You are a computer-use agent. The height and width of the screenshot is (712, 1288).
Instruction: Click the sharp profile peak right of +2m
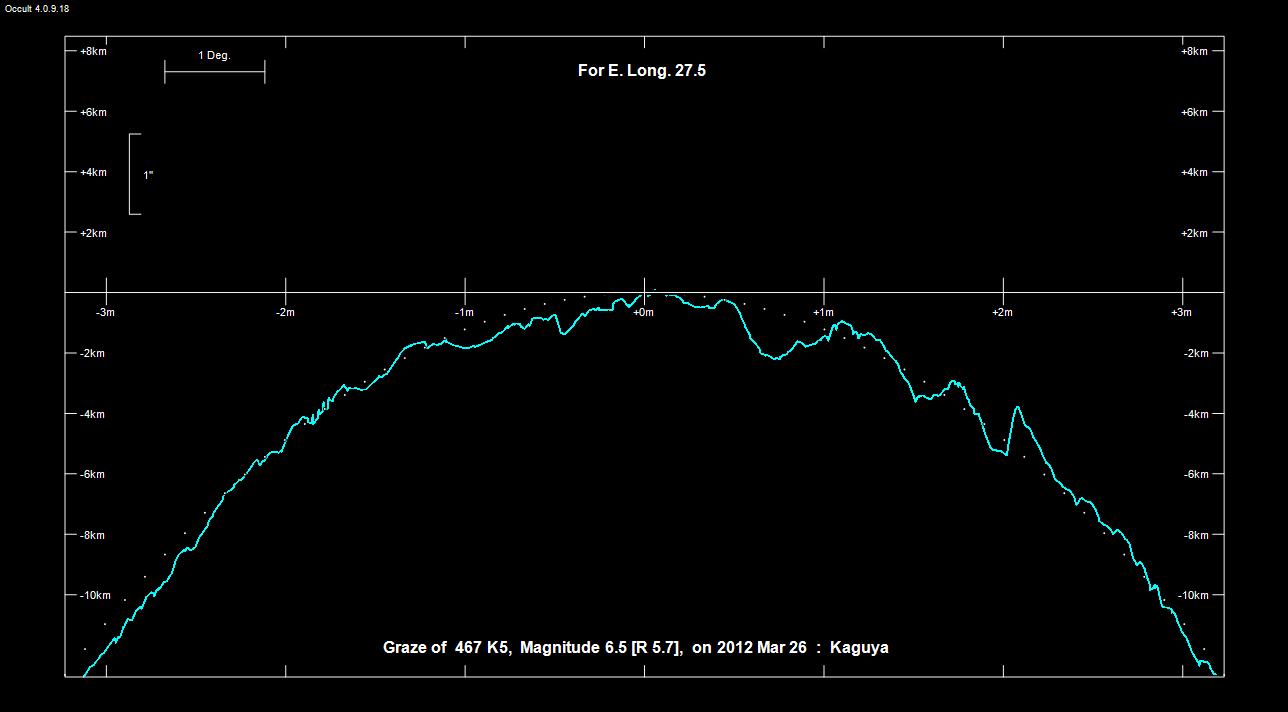pyautogui.click(x=1017, y=408)
